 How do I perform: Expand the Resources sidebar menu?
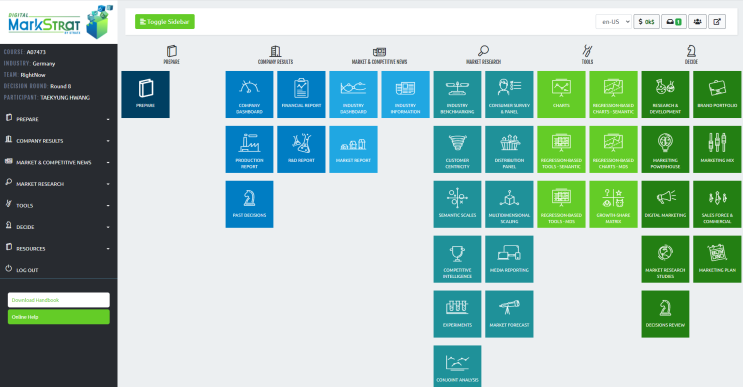tap(59, 248)
